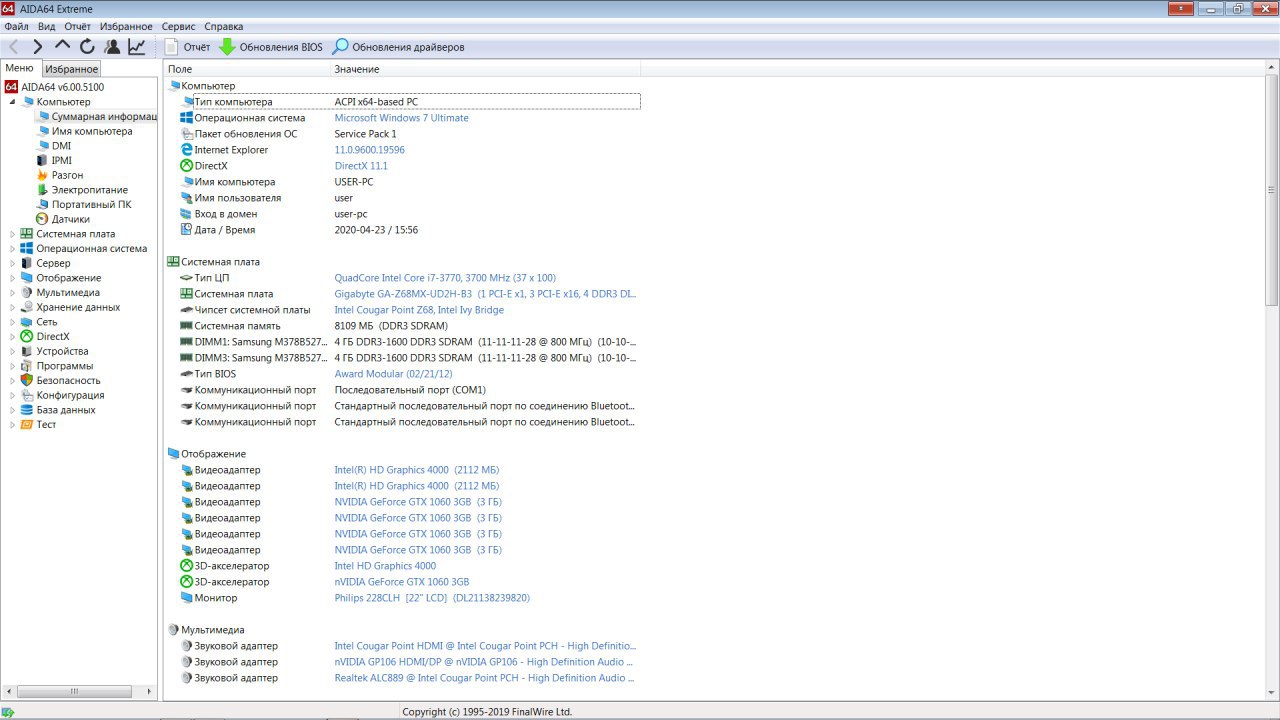The width and height of the screenshot is (1280, 720).
Task: Click Обновления драйверов toolbar button
Action: click(x=398, y=47)
